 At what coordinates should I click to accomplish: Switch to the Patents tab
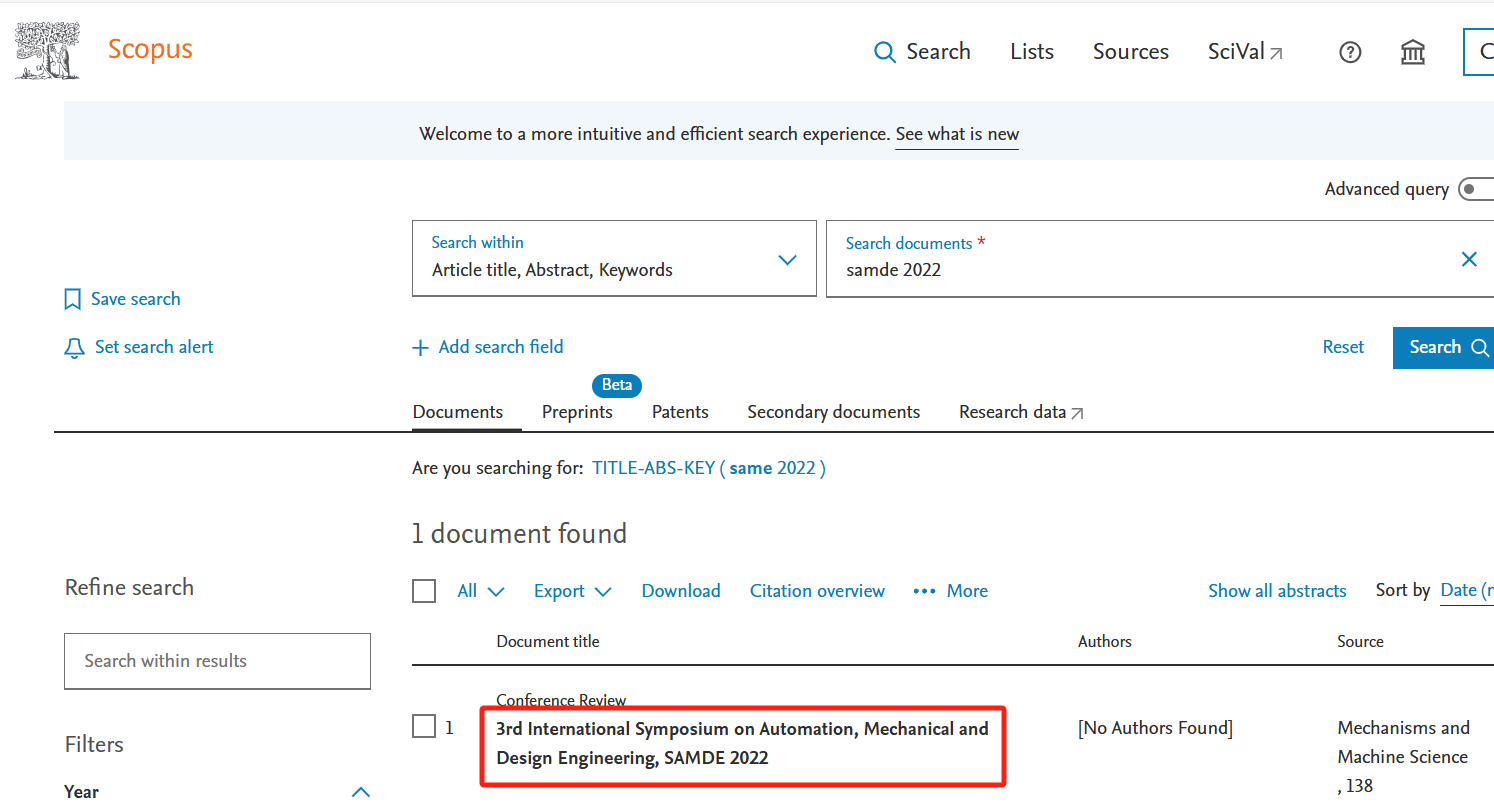680,412
